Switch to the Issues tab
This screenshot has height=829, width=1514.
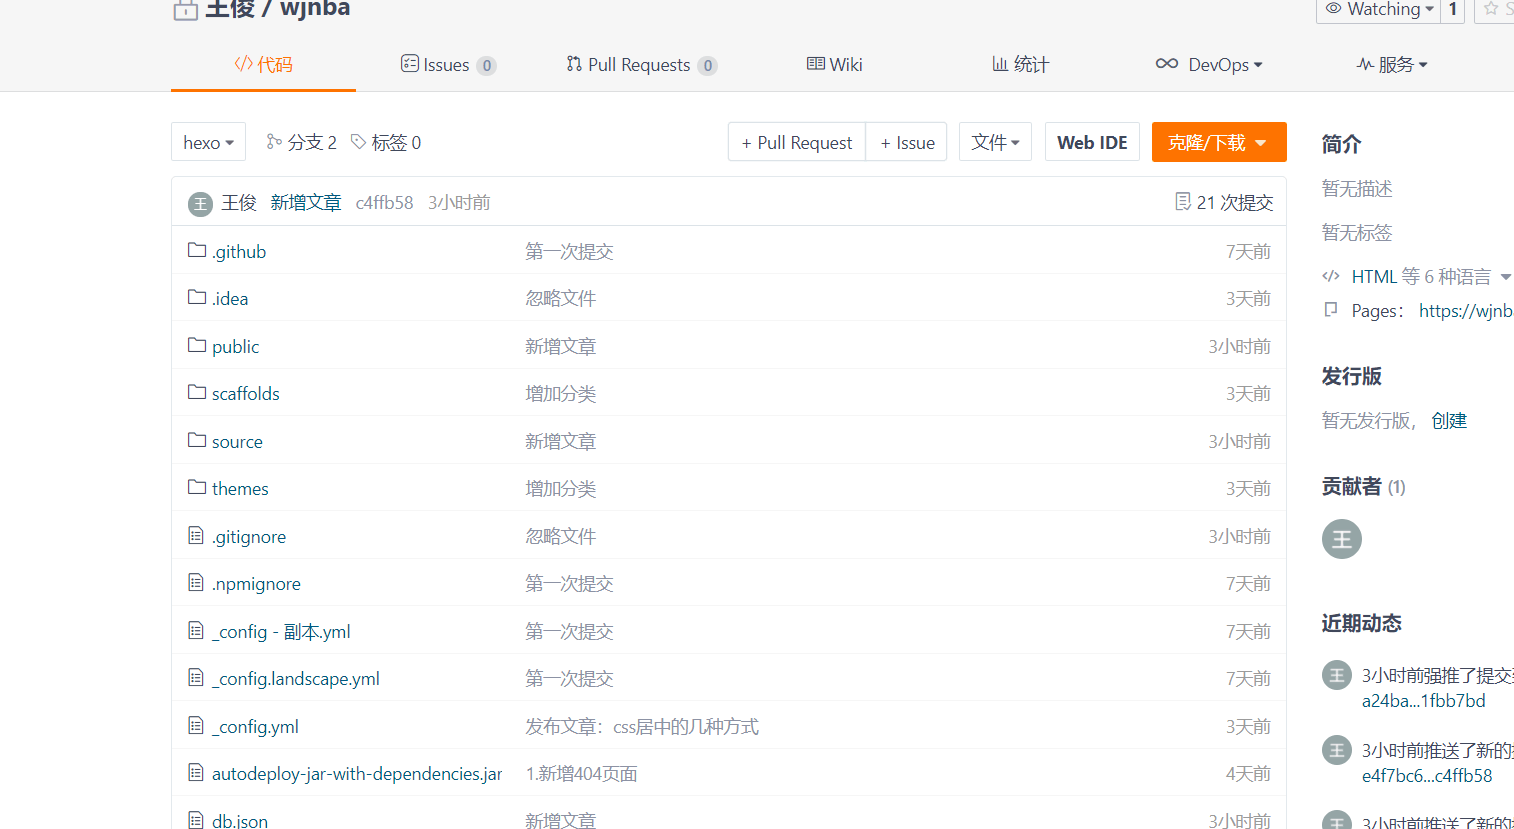pos(447,65)
